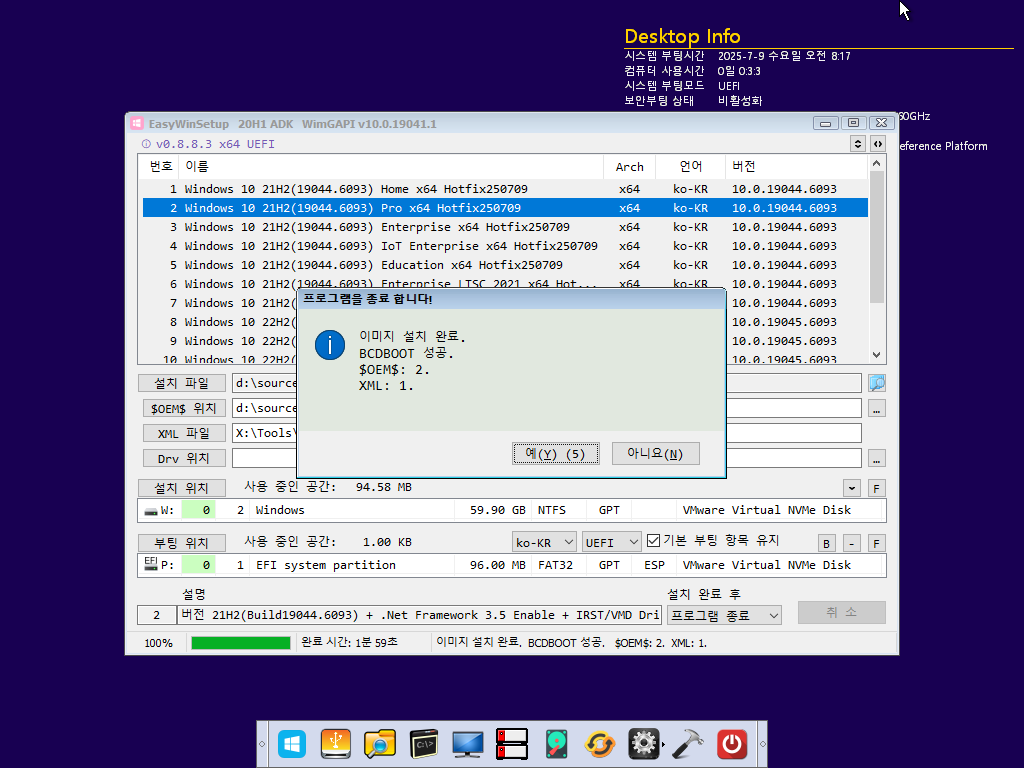Click the F button beside install location
This screenshot has height=768, width=1024.
pyautogui.click(x=876, y=488)
